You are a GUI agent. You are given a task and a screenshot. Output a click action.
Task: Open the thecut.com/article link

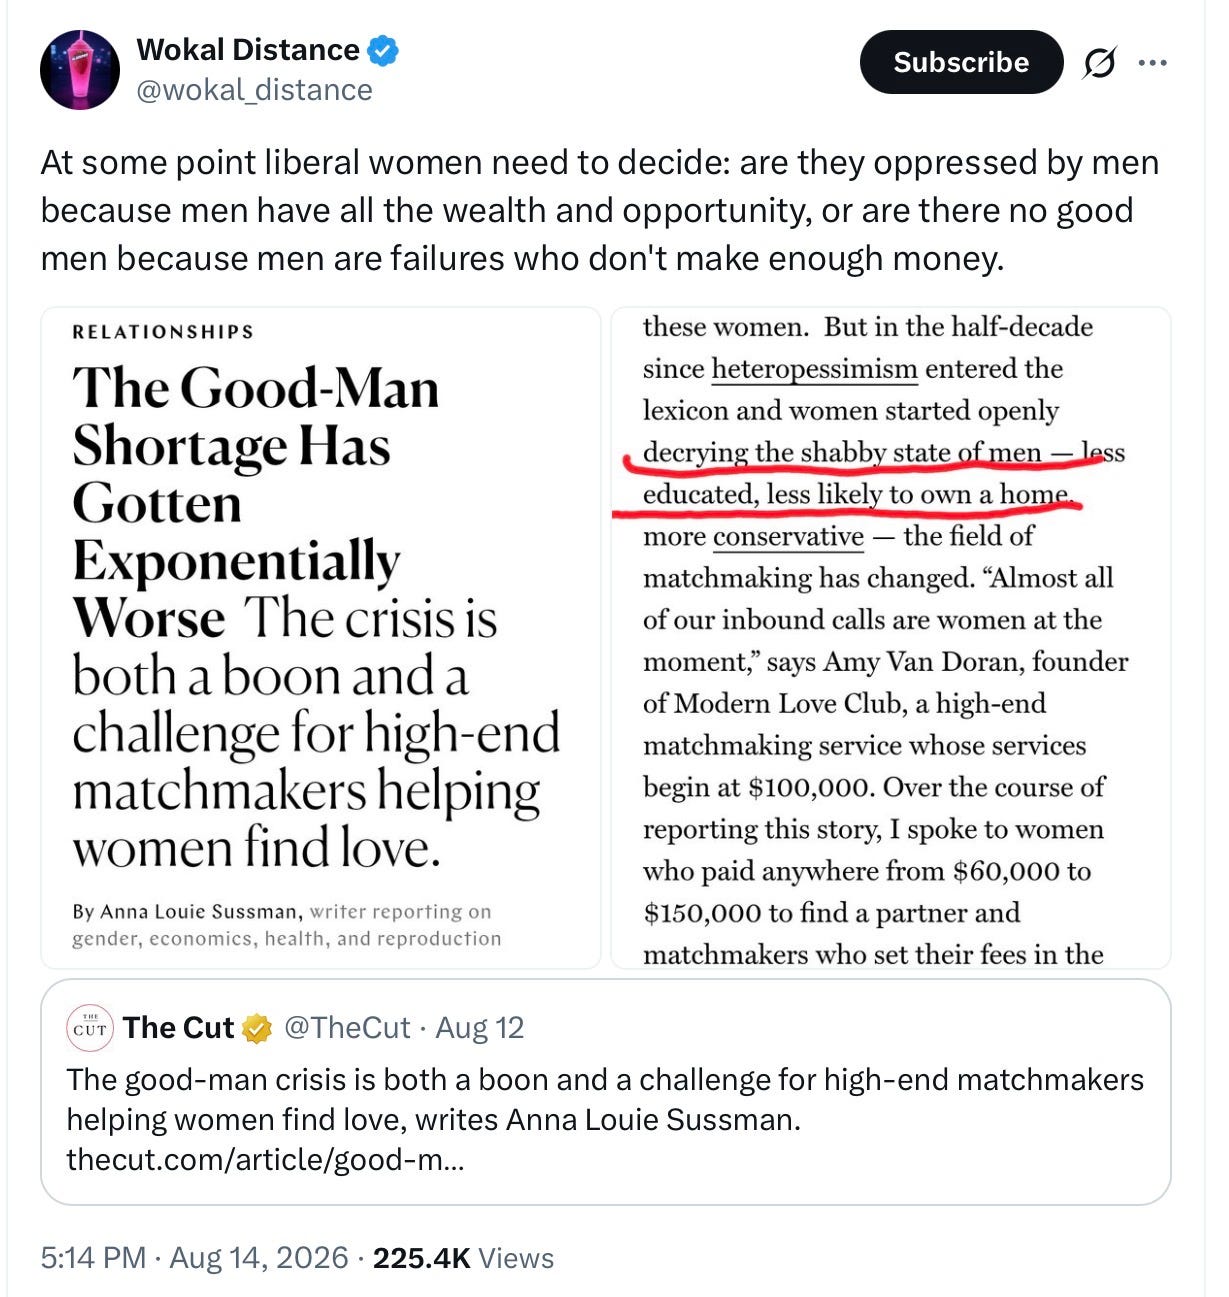tap(265, 1160)
